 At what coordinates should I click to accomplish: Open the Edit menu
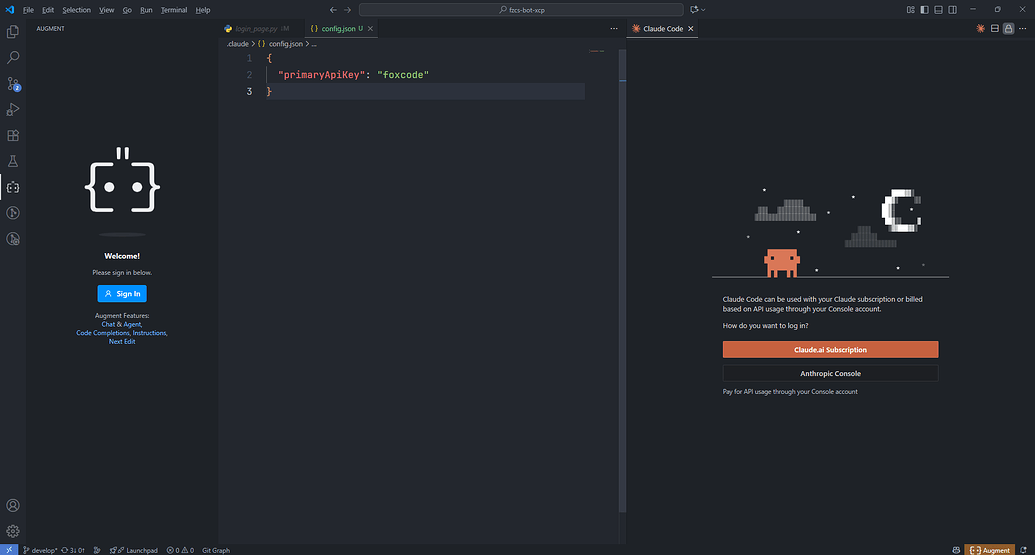48,10
